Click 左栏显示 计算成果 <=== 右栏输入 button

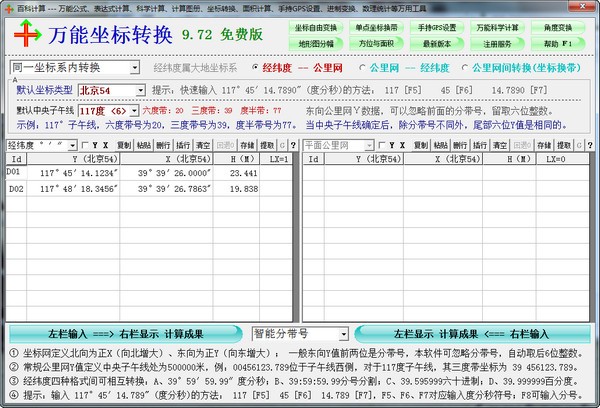[473, 334]
